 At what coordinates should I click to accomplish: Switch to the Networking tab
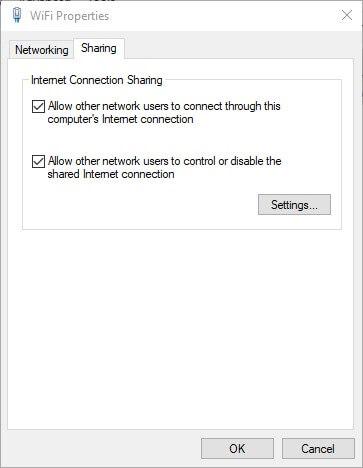(x=42, y=50)
